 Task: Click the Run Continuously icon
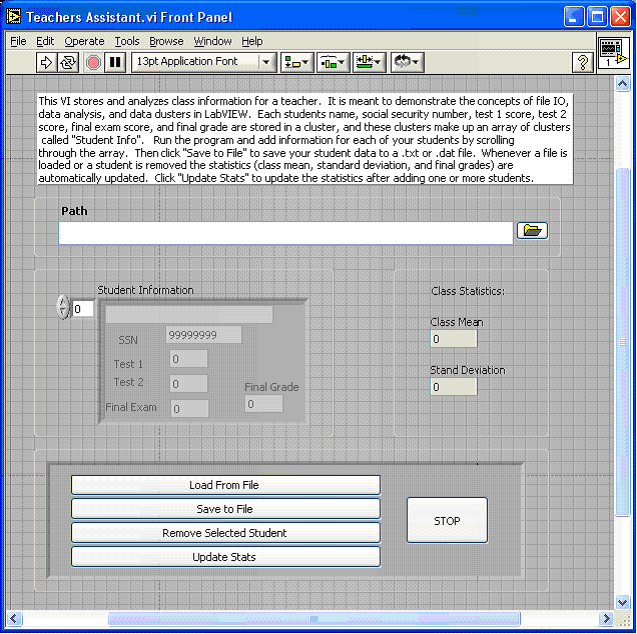pyautogui.click(x=68, y=62)
